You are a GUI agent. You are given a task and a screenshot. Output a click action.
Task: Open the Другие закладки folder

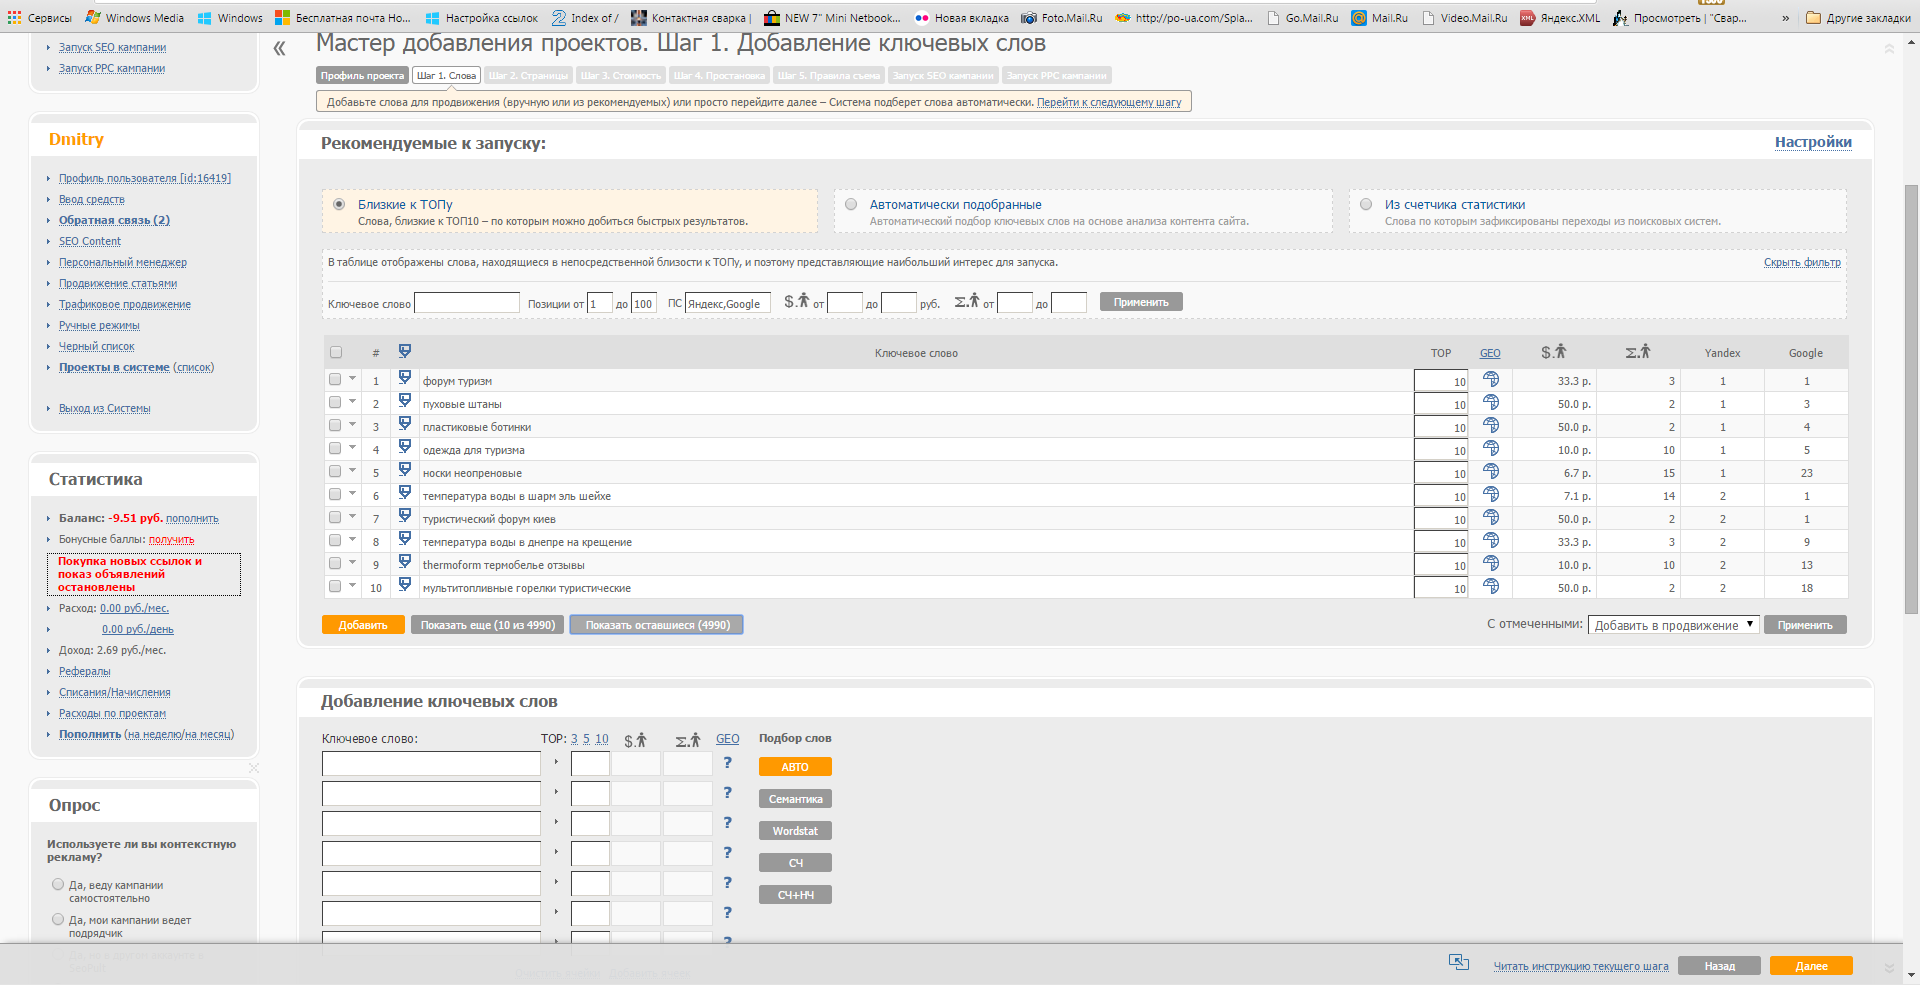tap(1858, 18)
